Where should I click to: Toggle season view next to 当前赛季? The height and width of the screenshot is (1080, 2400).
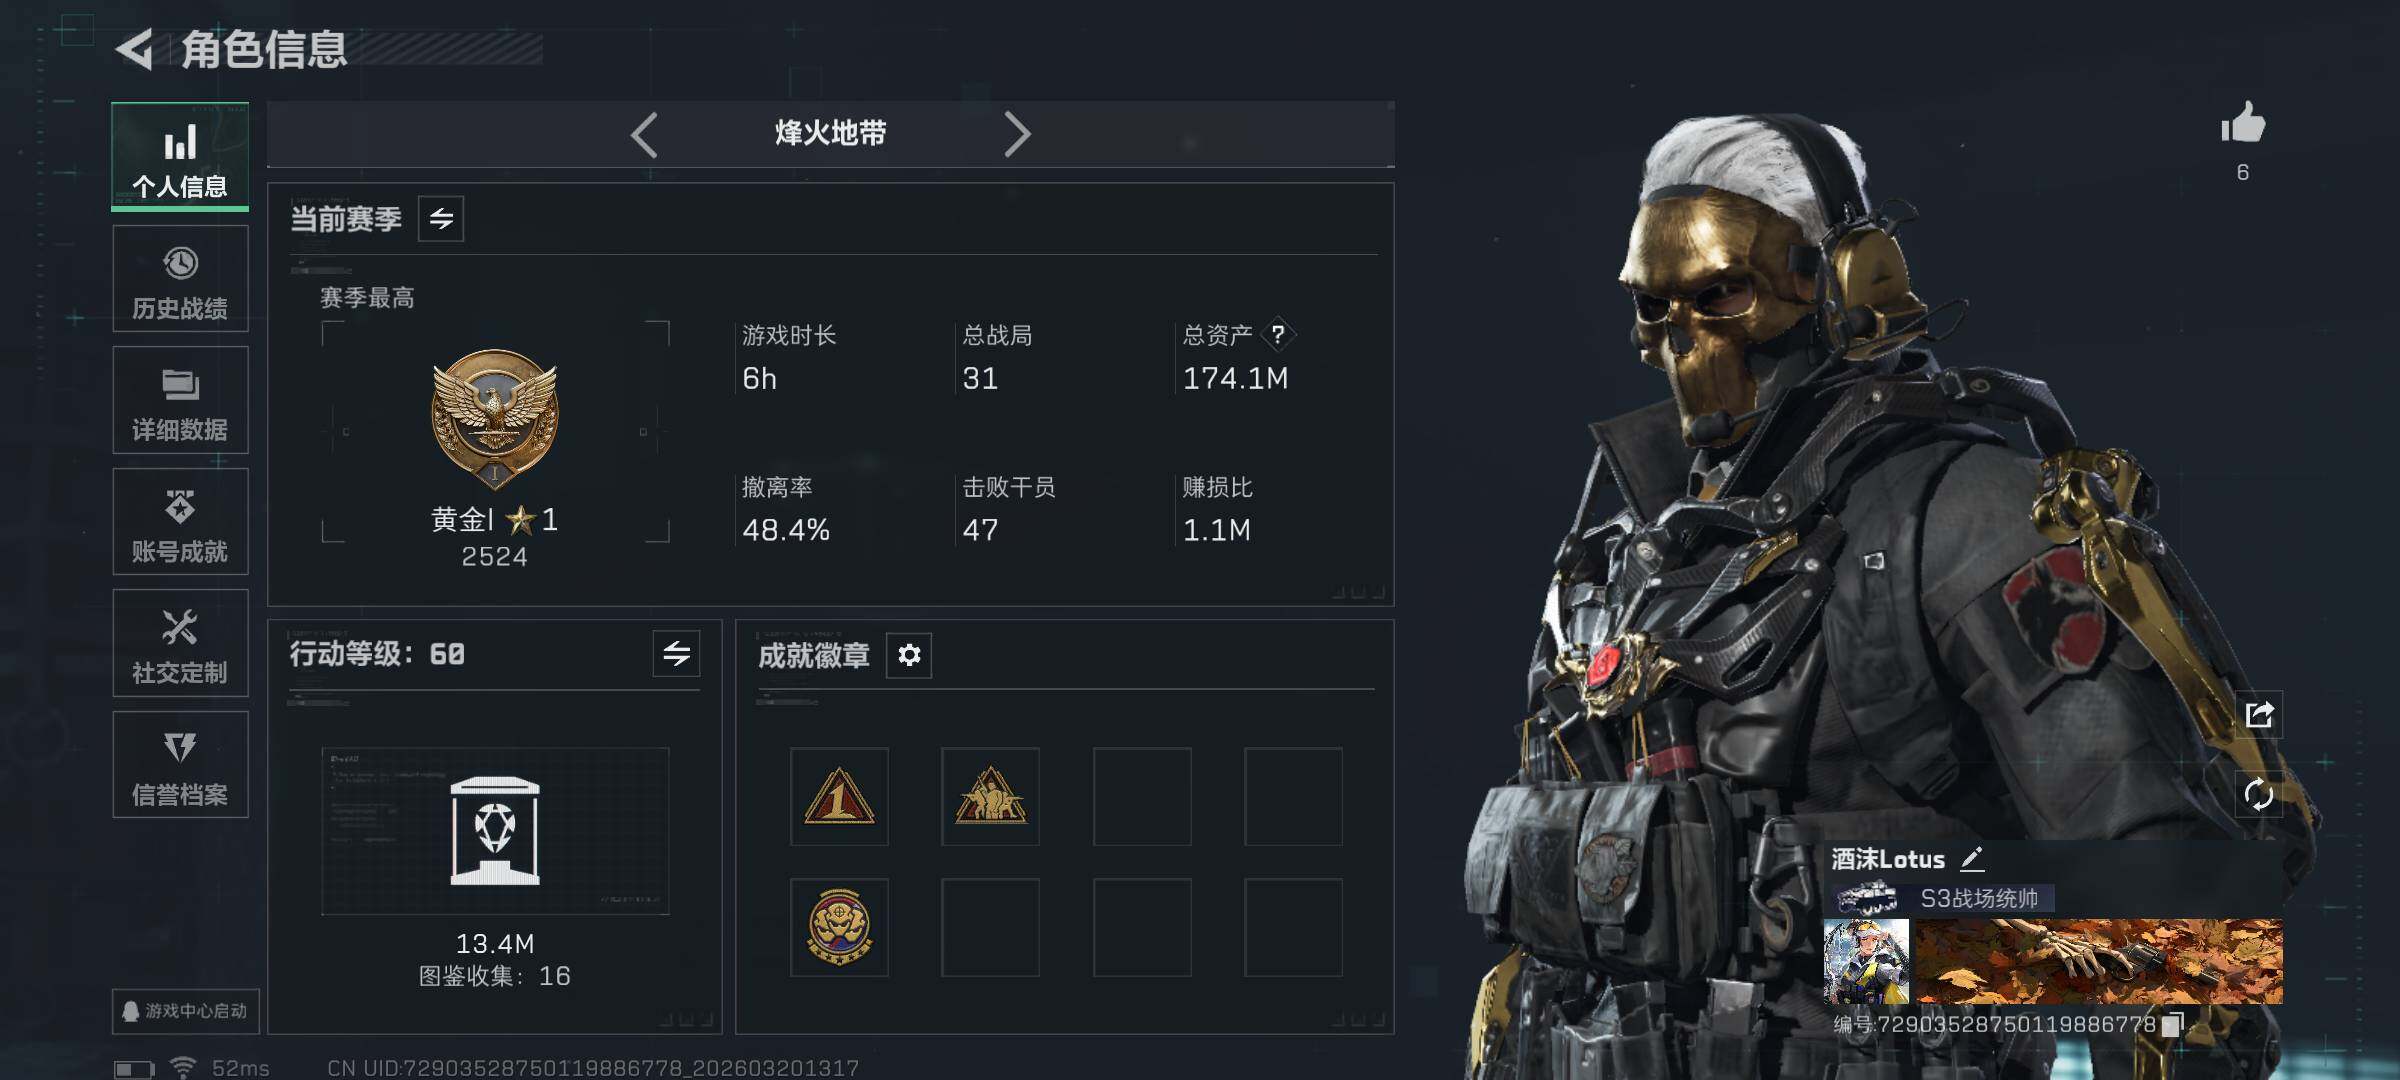pos(441,218)
